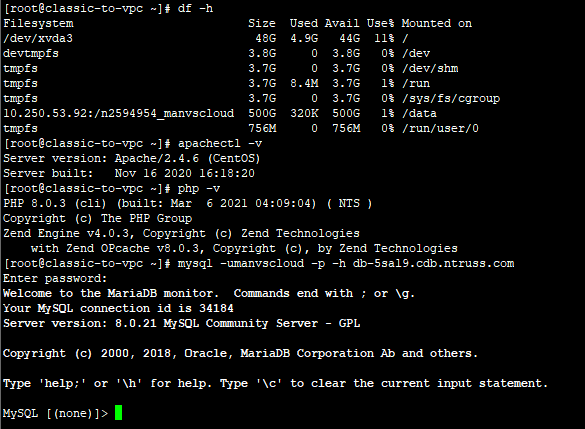The height and width of the screenshot is (429, 585).
Task: Click the /run/user/0 mount path
Action: tap(440, 128)
